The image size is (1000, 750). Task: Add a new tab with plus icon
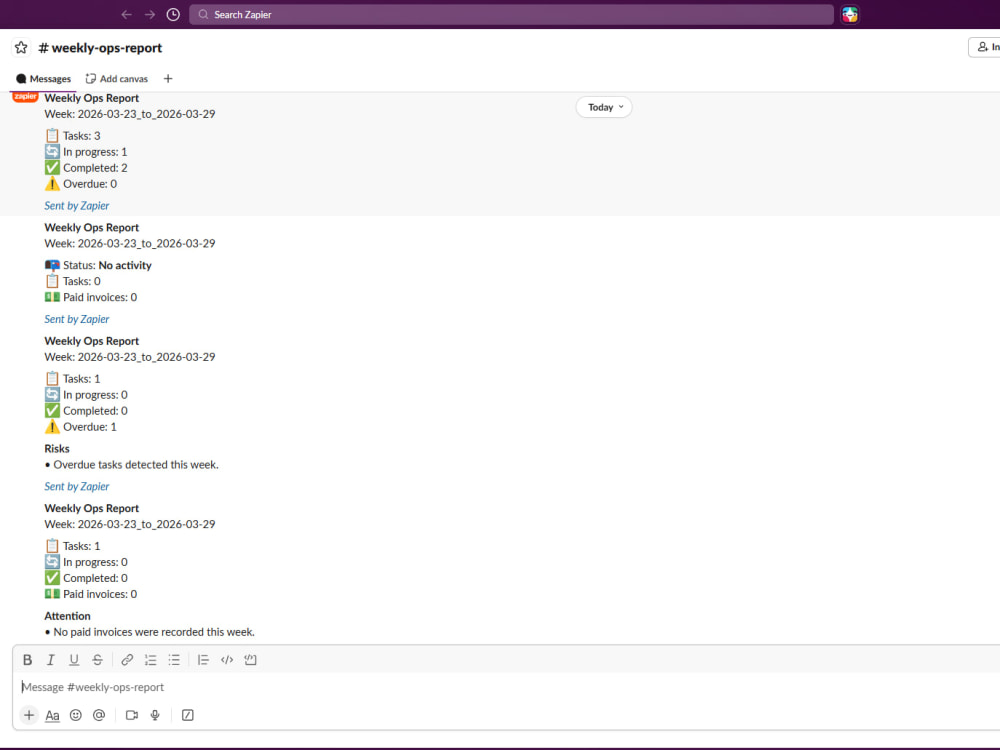pyautogui.click(x=168, y=79)
